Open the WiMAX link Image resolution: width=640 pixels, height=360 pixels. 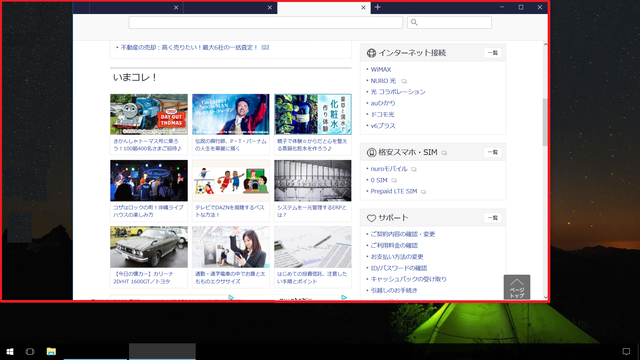(381, 69)
